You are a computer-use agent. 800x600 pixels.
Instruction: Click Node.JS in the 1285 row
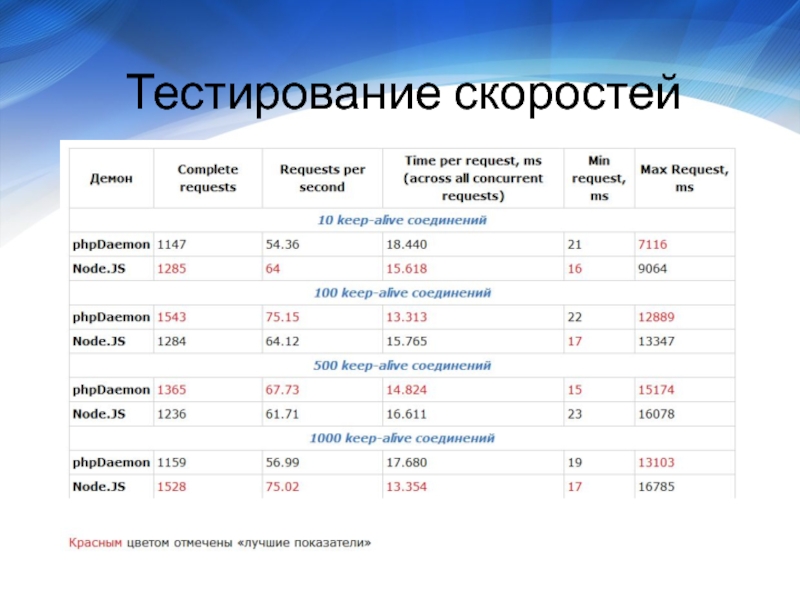coord(99,269)
